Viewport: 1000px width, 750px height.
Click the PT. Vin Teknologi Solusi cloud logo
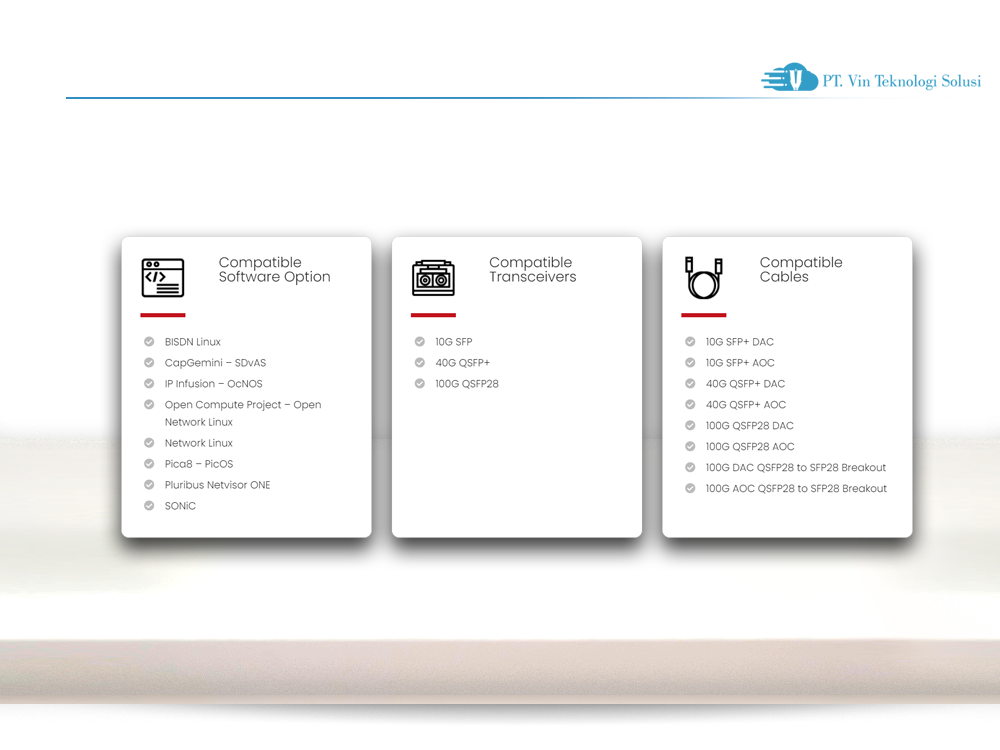click(790, 77)
